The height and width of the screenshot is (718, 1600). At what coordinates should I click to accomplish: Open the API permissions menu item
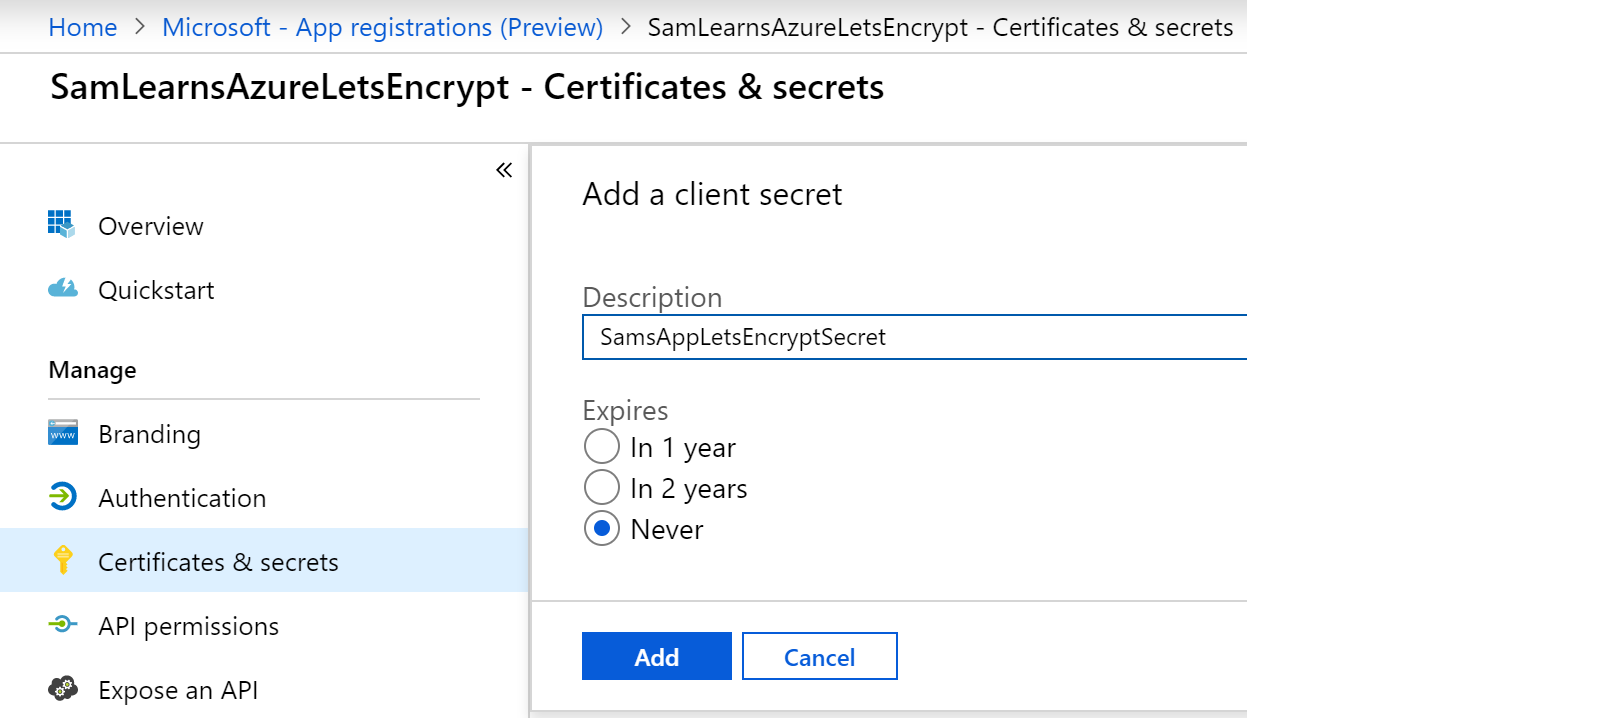tap(188, 626)
